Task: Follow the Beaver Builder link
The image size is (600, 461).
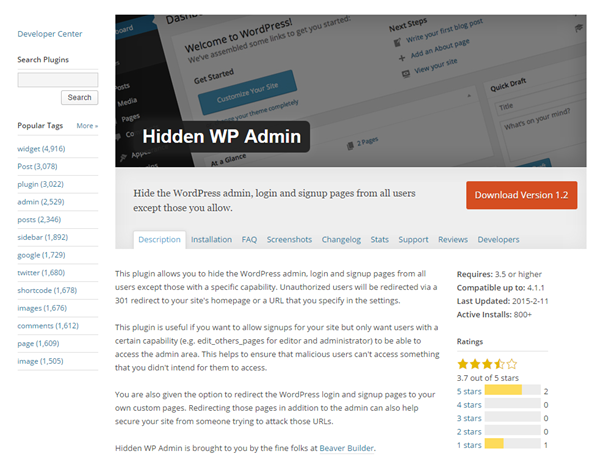Action: pyautogui.click(x=347, y=448)
